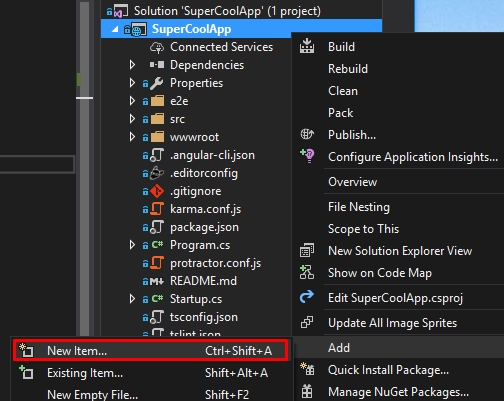Expand the Dependencies node
Image resolution: width=504 pixels, height=401 pixels.
coord(132,65)
